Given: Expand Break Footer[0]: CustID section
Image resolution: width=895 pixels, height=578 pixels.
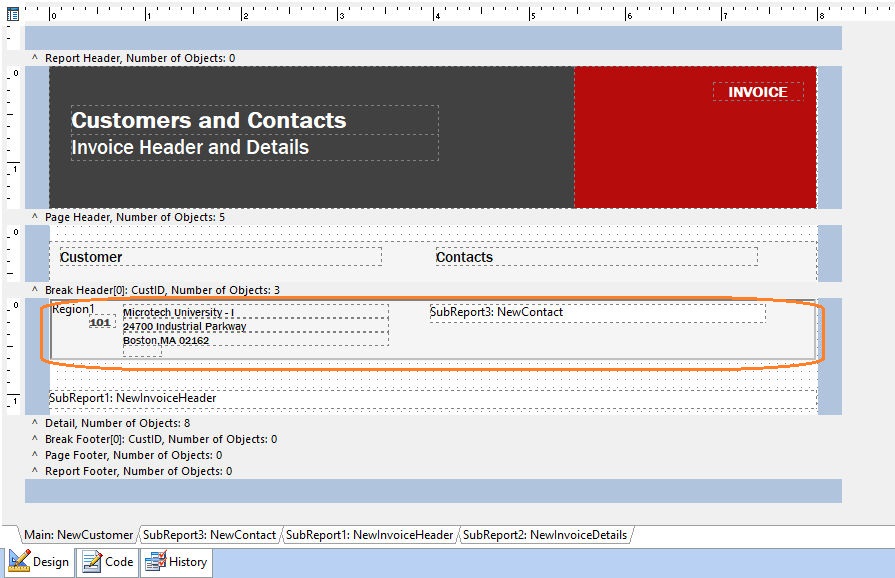Looking at the screenshot, I should tap(35, 439).
